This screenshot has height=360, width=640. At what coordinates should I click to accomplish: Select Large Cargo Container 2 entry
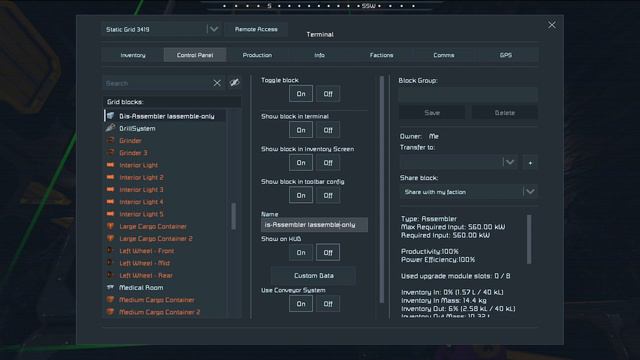click(165, 238)
